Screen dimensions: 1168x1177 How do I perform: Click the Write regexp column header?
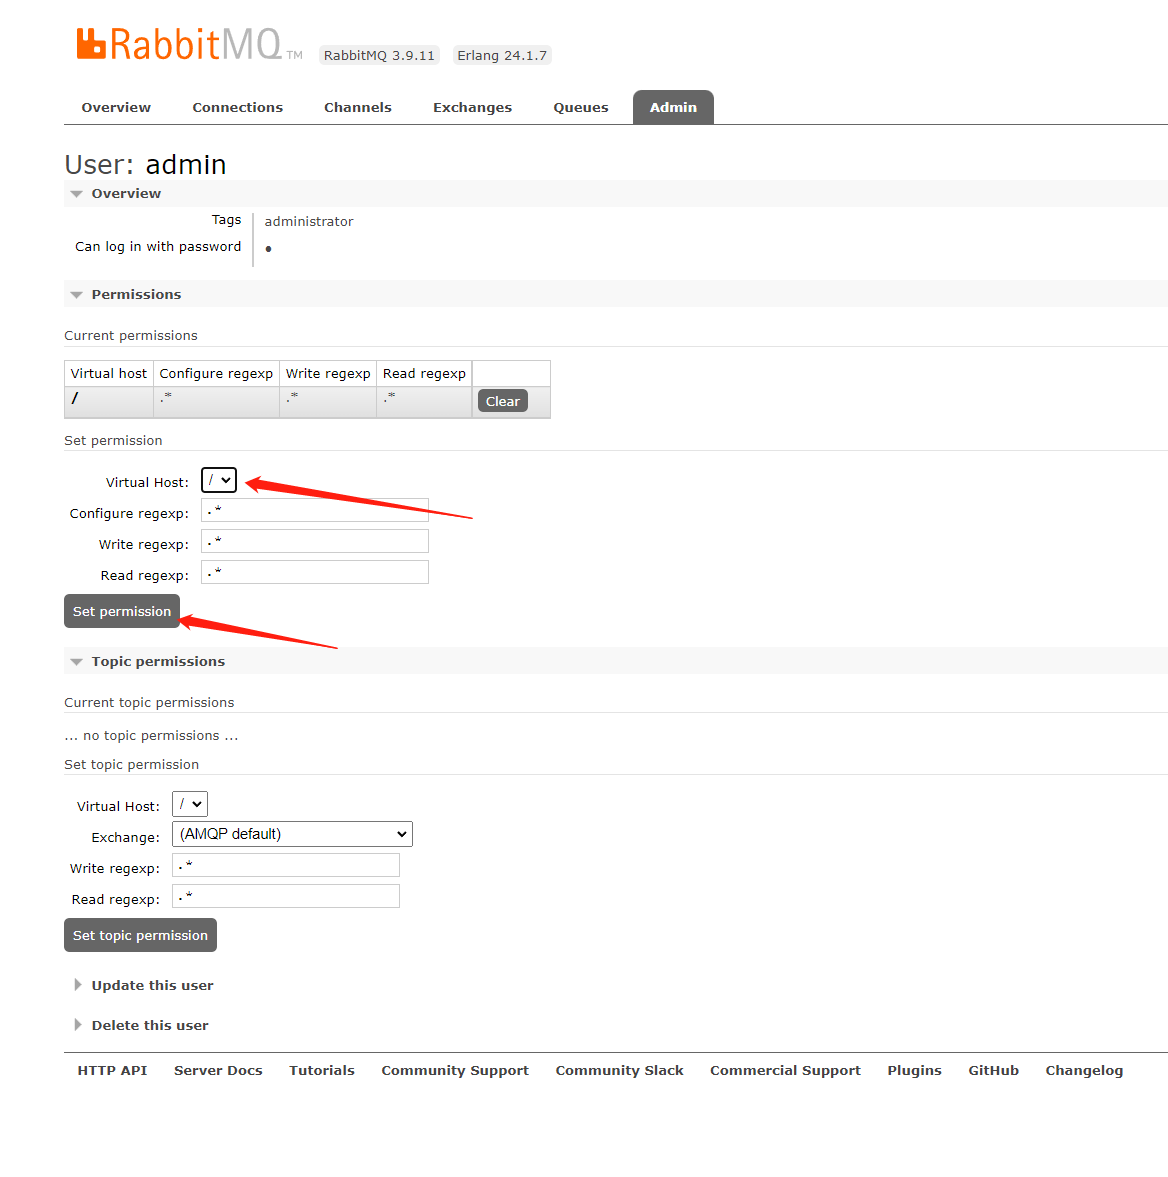(328, 374)
